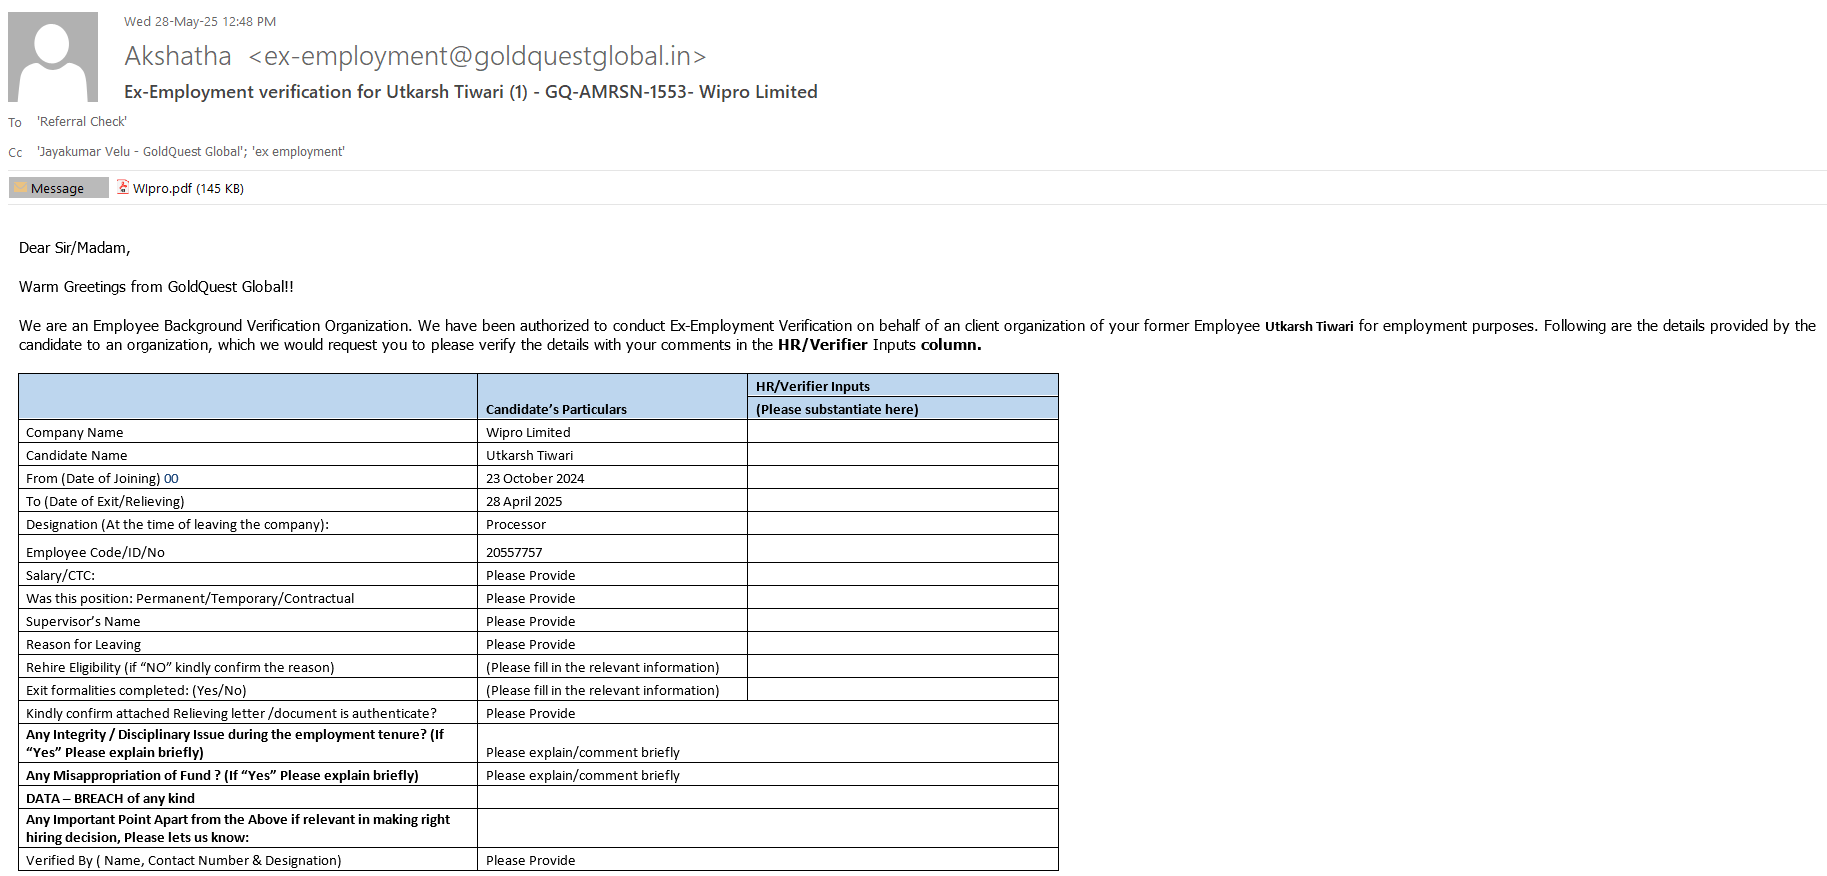1827x876 pixels.
Task: Click '(Please fill in the relevant information)' for Exit formalities
Action: pos(603,690)
